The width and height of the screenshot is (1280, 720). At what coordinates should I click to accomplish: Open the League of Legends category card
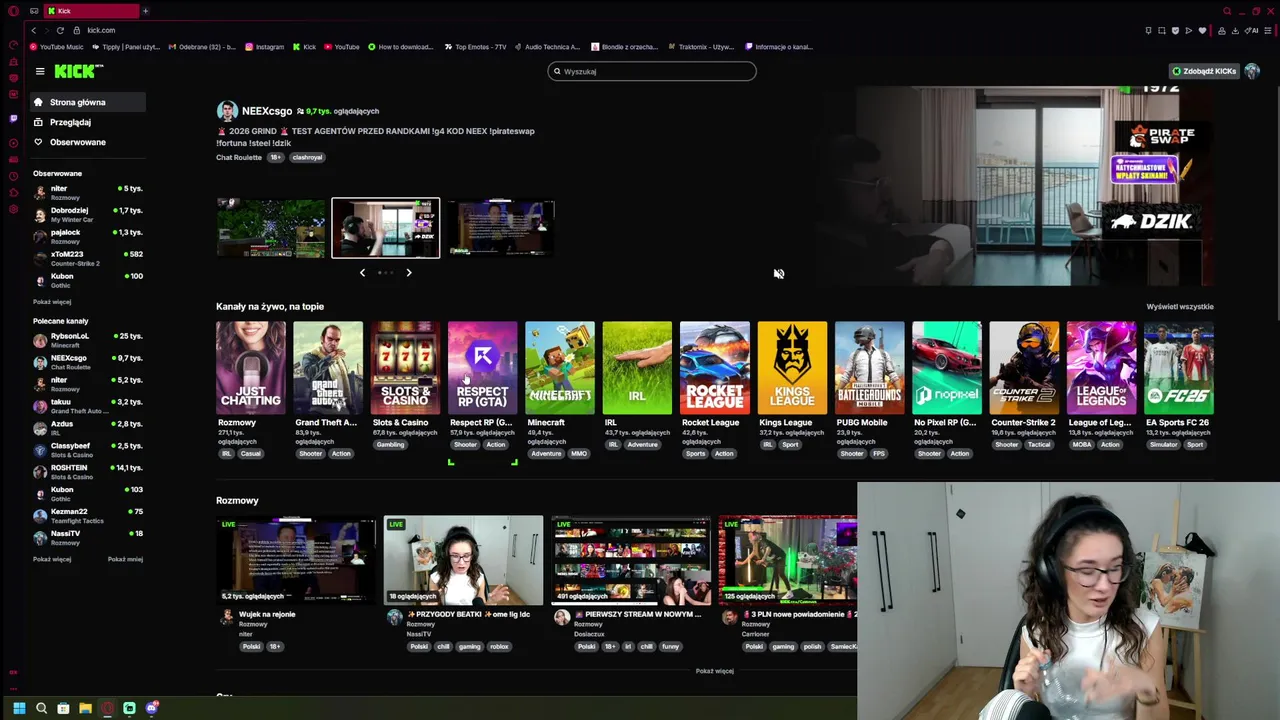click(1101, 367)
